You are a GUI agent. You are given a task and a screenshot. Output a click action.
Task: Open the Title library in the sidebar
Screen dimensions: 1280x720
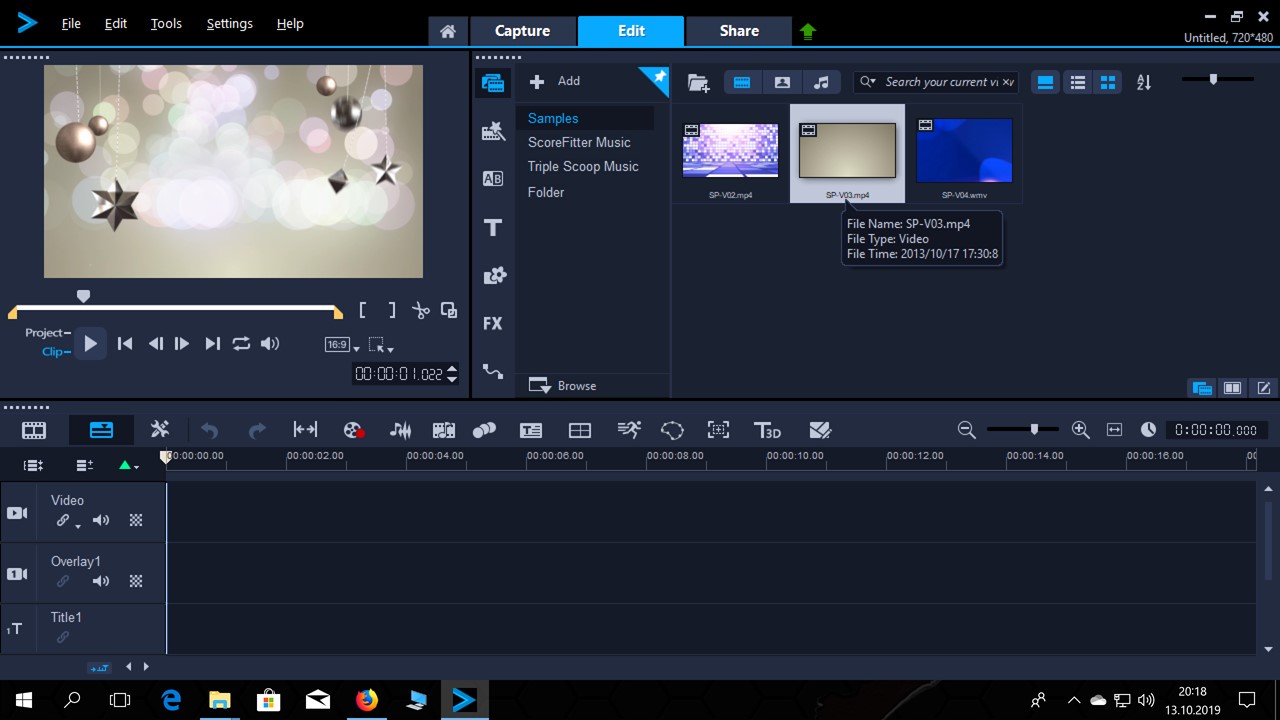[x=492, y=228]
